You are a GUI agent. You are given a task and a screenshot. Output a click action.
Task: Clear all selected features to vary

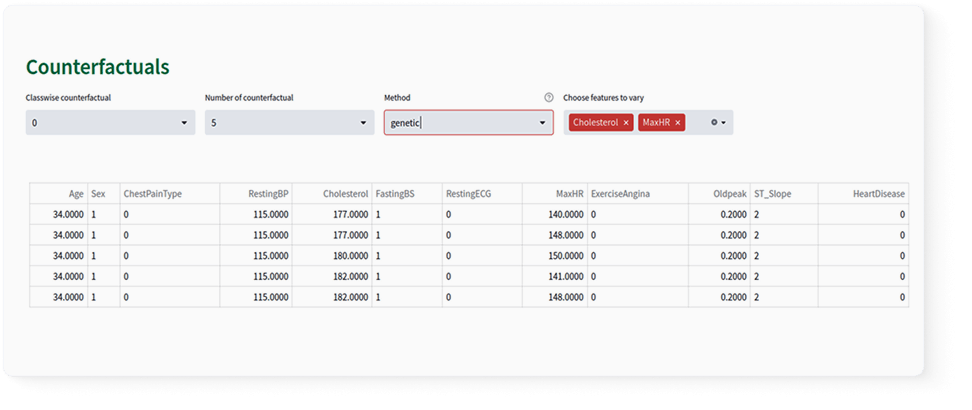click(x=714, y=123)
